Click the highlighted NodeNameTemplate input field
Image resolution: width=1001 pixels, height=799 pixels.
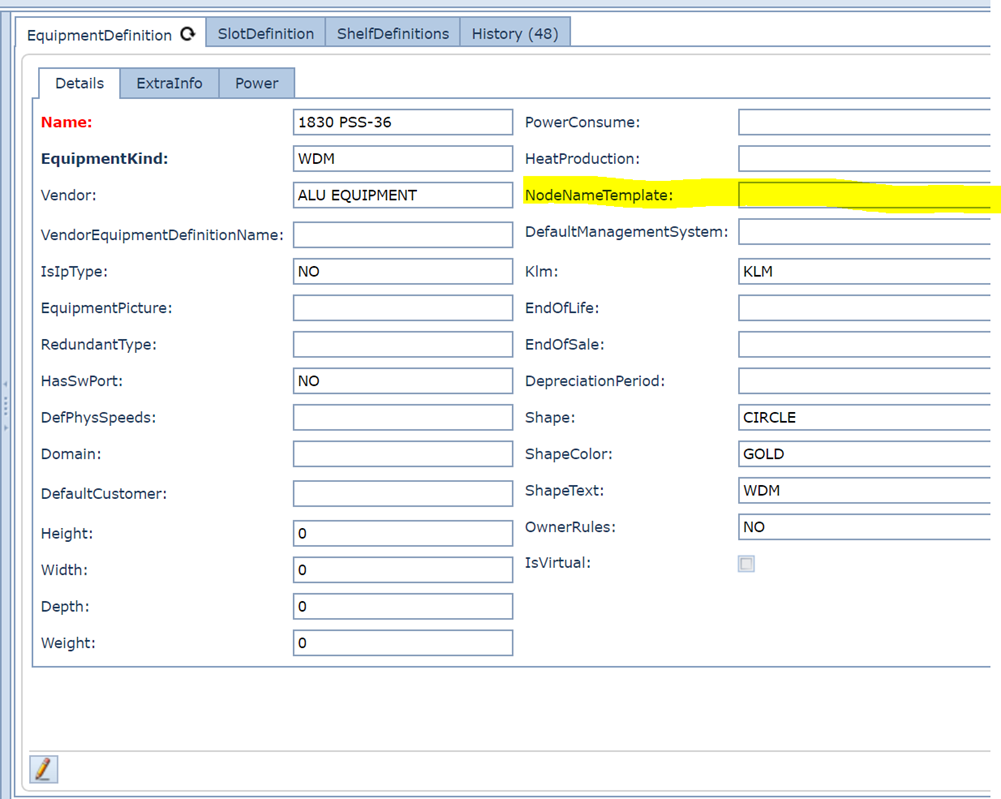865,195
